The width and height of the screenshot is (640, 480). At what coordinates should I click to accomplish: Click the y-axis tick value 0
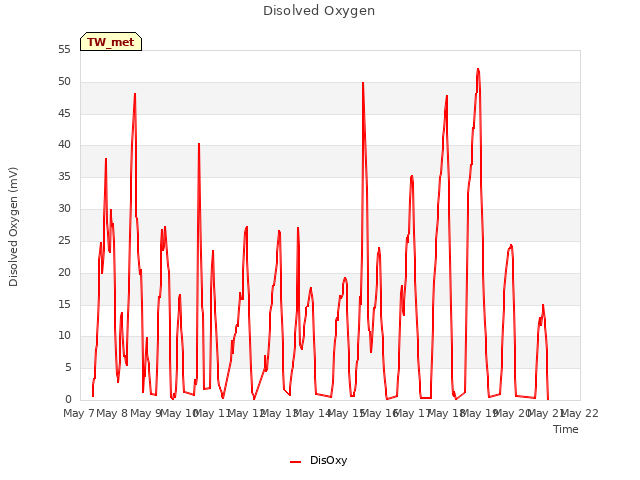68,400
